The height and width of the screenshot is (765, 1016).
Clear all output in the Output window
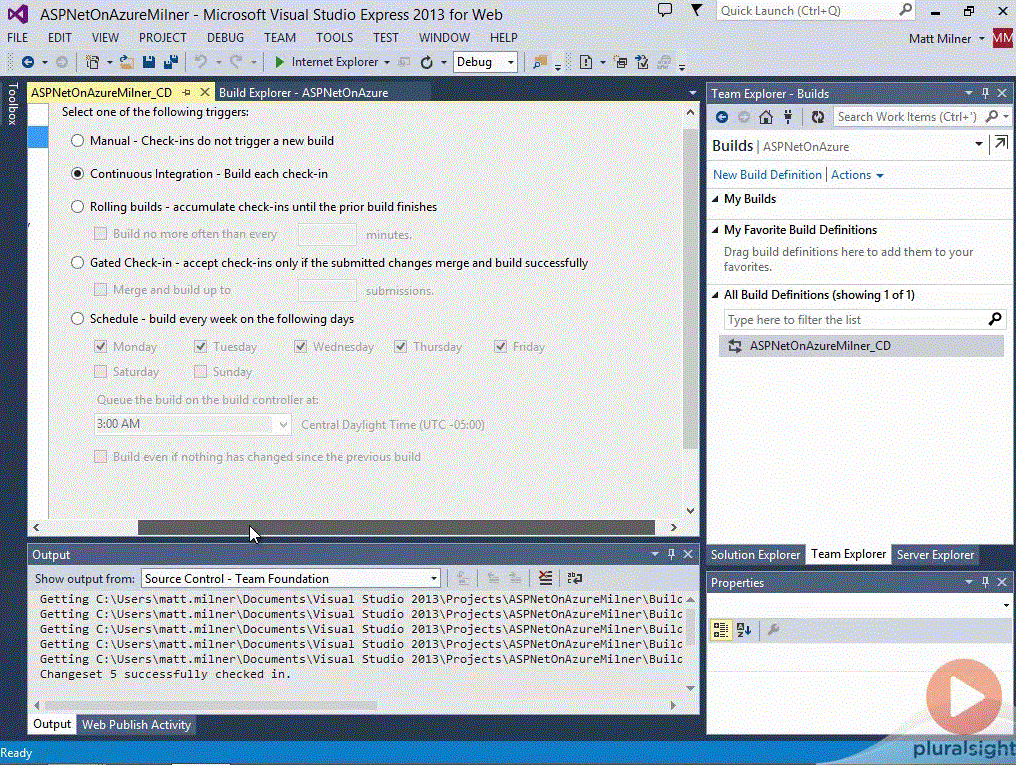click(545, 578)
